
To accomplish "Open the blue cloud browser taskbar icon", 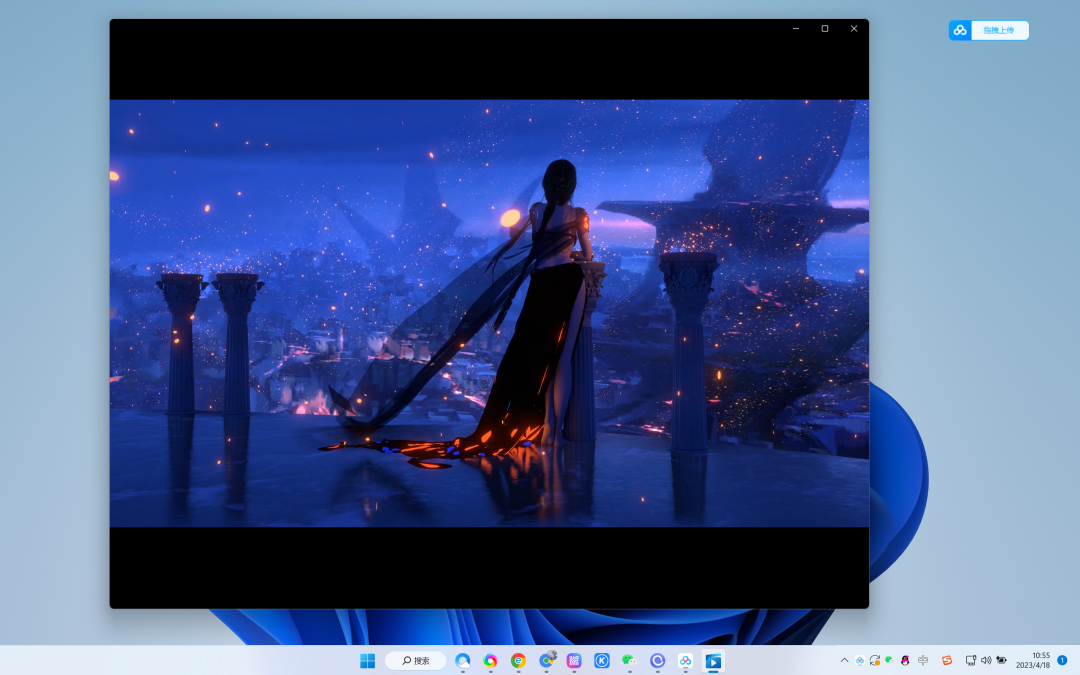I will pos(463,661).
